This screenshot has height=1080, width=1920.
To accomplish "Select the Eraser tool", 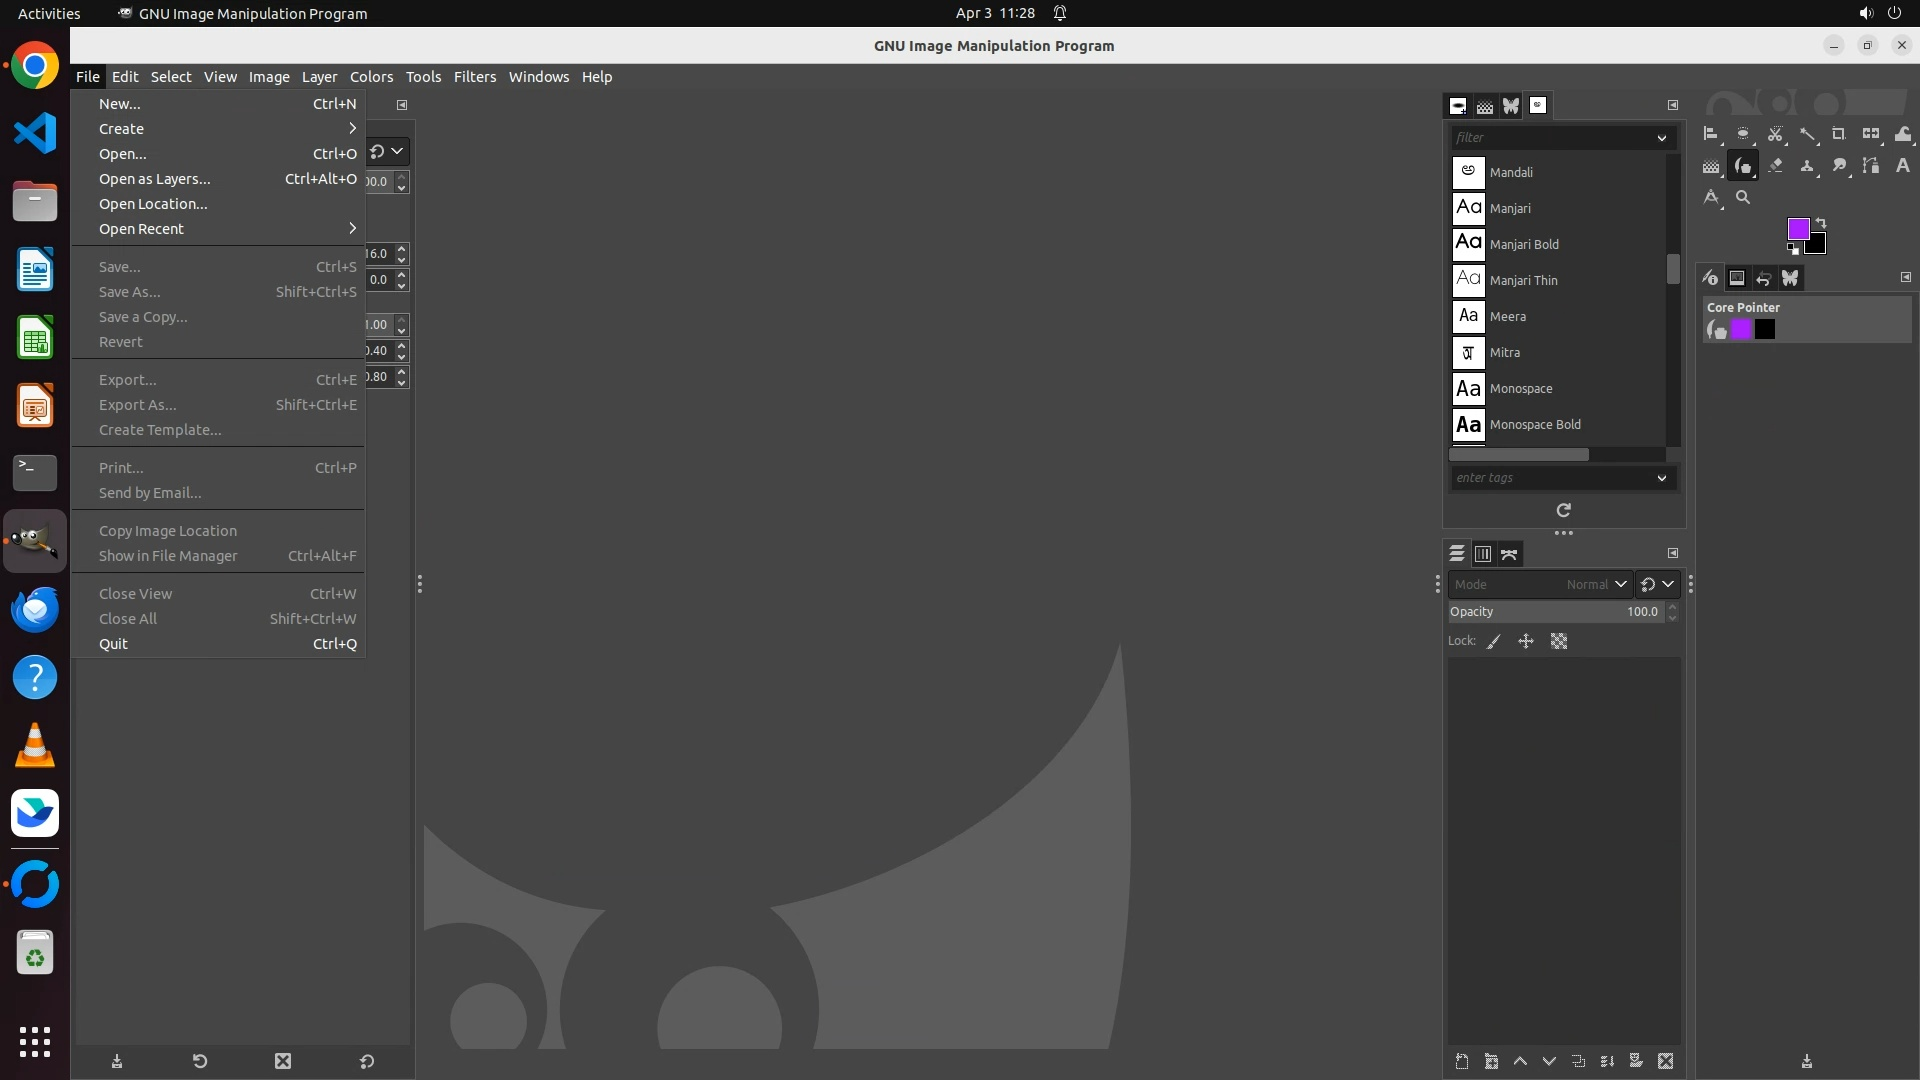I will tap(1775, 166).
